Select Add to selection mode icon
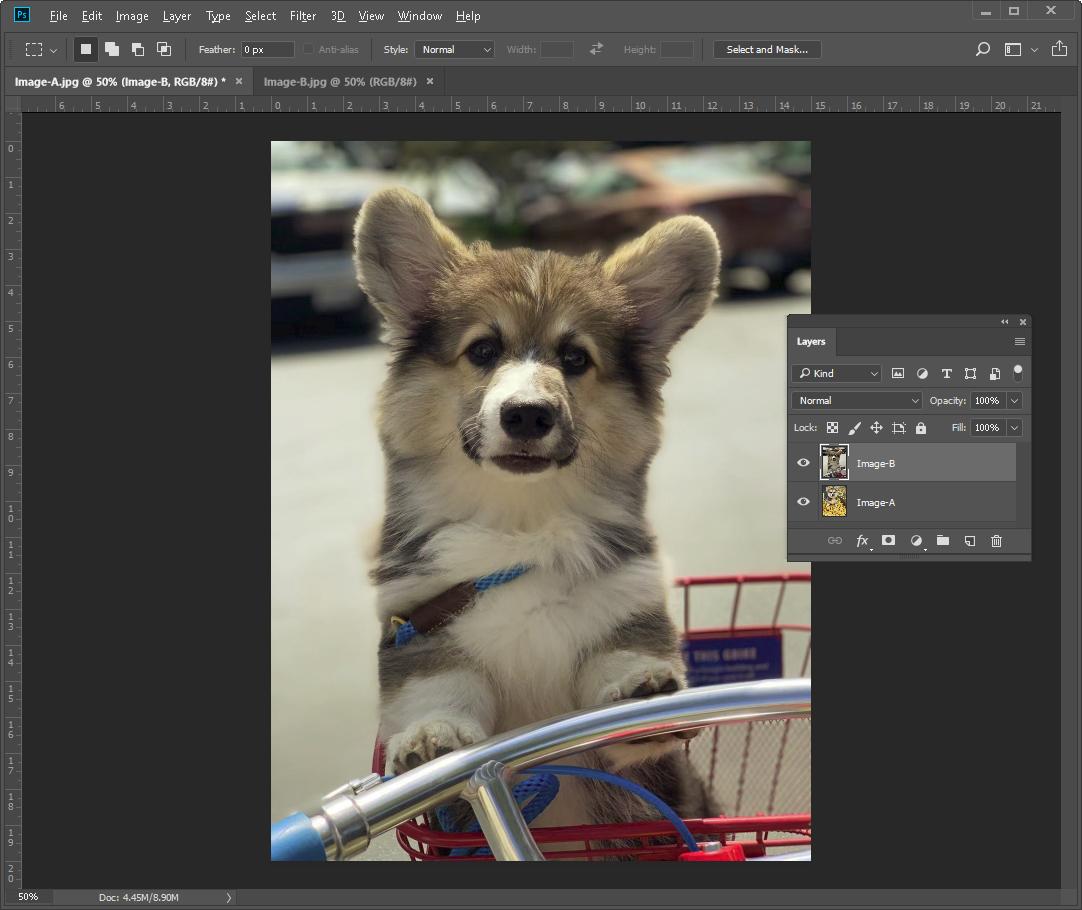Screen dimensions: 1082x910 [x=112, y=49]
